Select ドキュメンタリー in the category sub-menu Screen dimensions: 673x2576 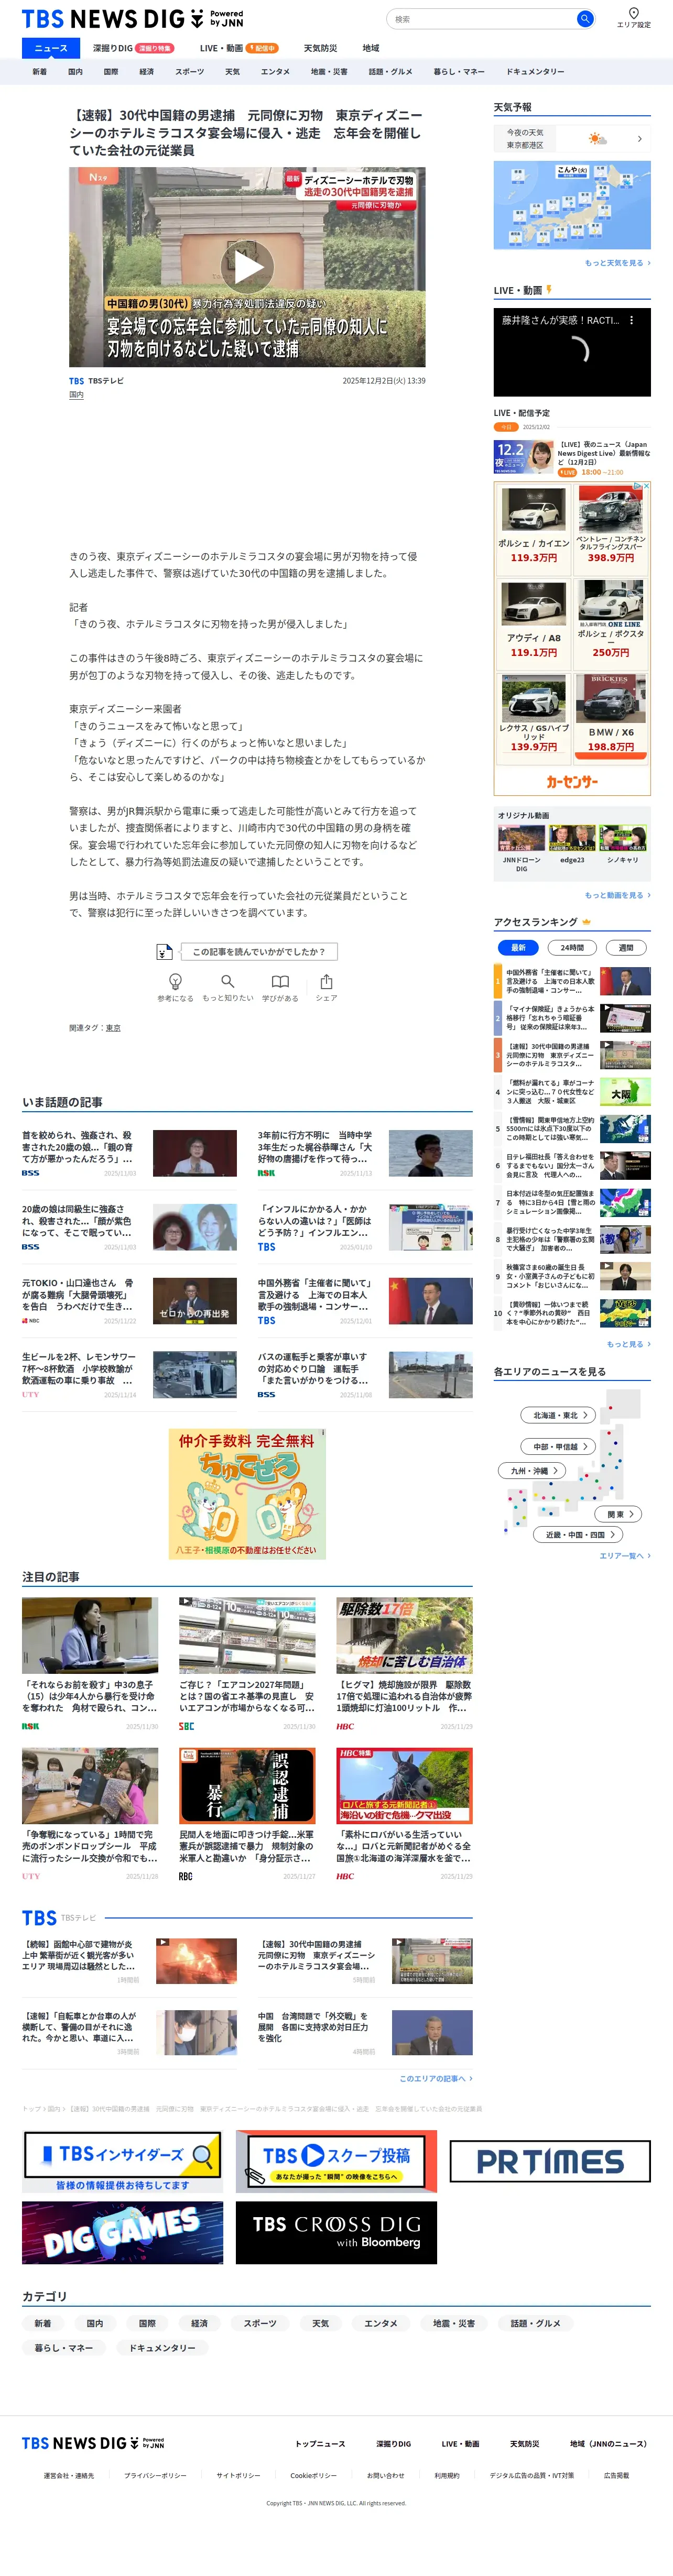[x=535, y=72]
